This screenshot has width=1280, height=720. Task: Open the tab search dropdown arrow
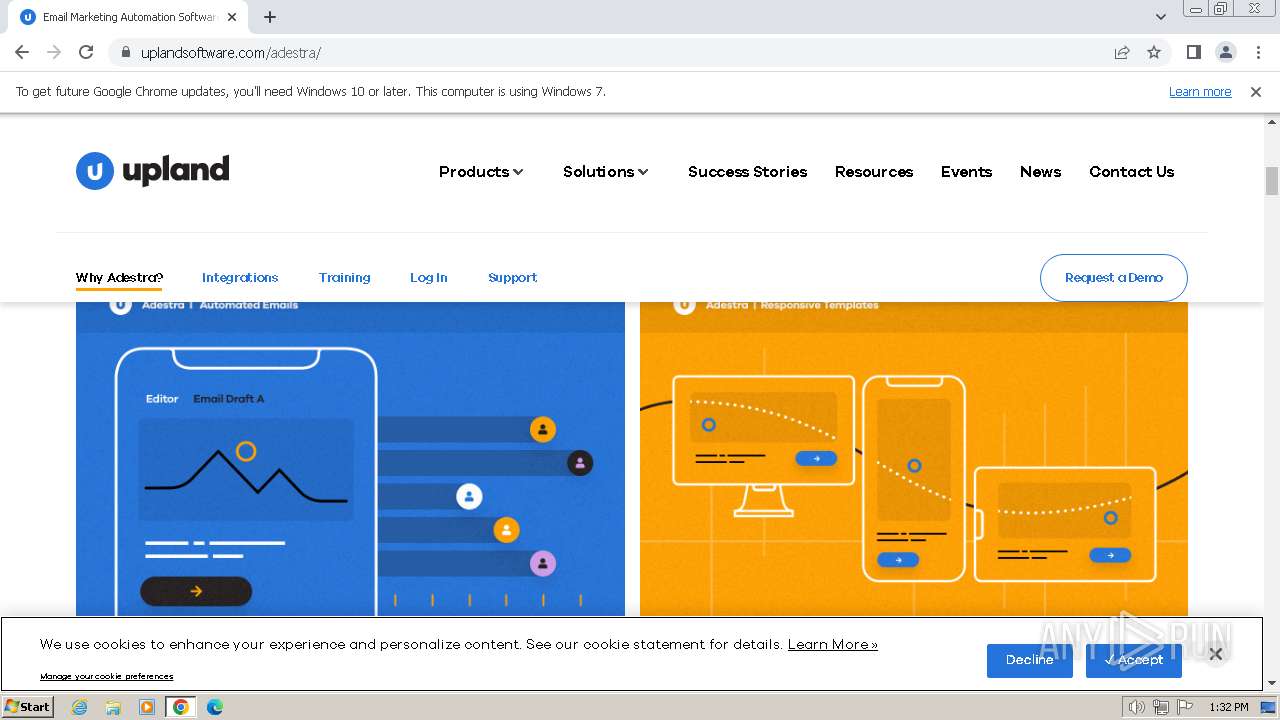click(1160, 17)
